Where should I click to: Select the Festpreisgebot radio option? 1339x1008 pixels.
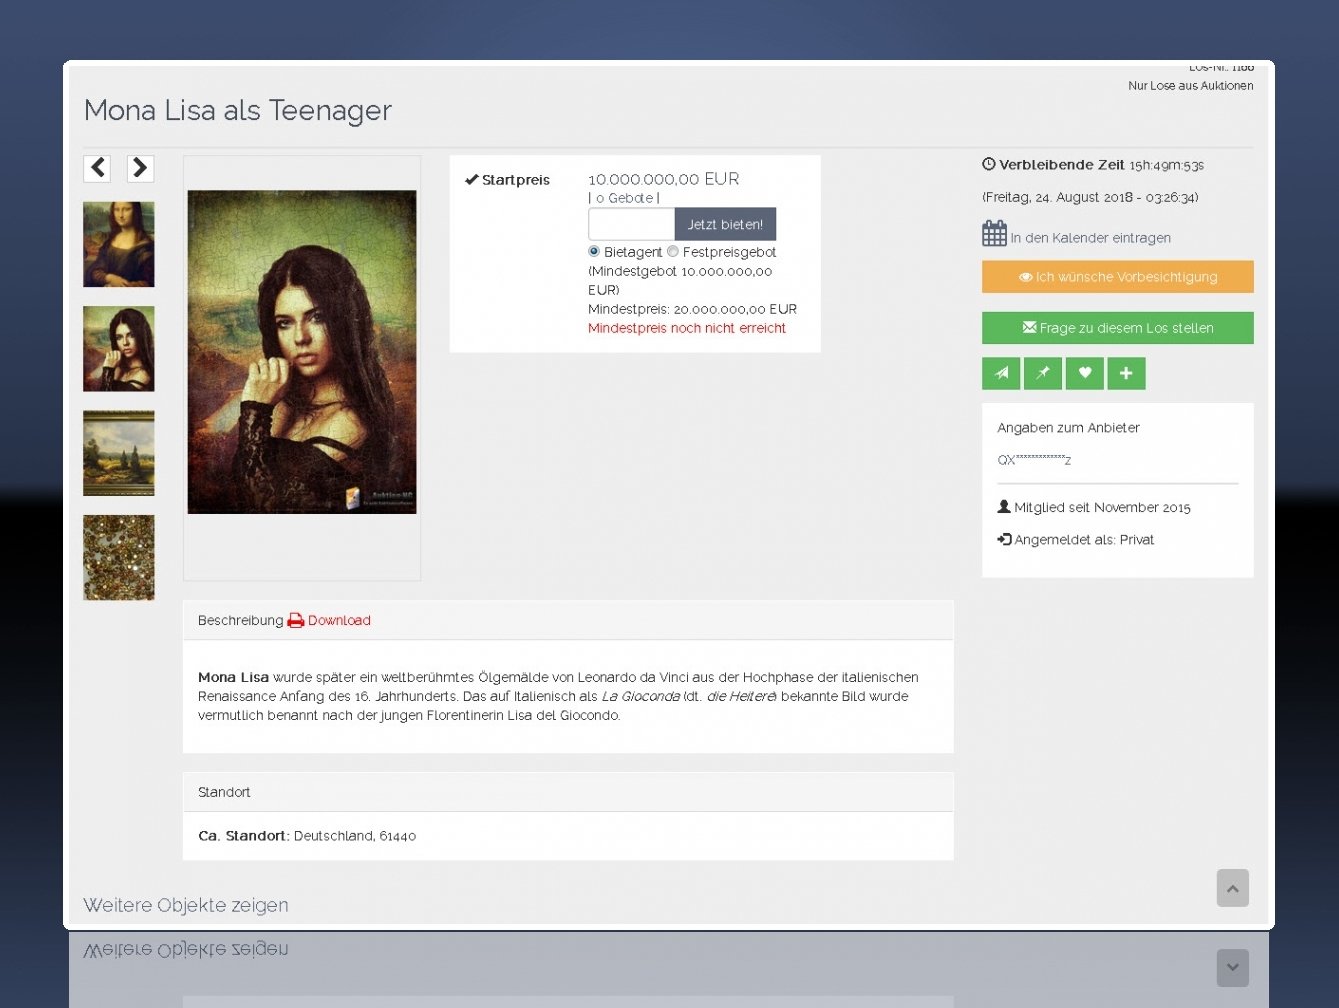673,251
